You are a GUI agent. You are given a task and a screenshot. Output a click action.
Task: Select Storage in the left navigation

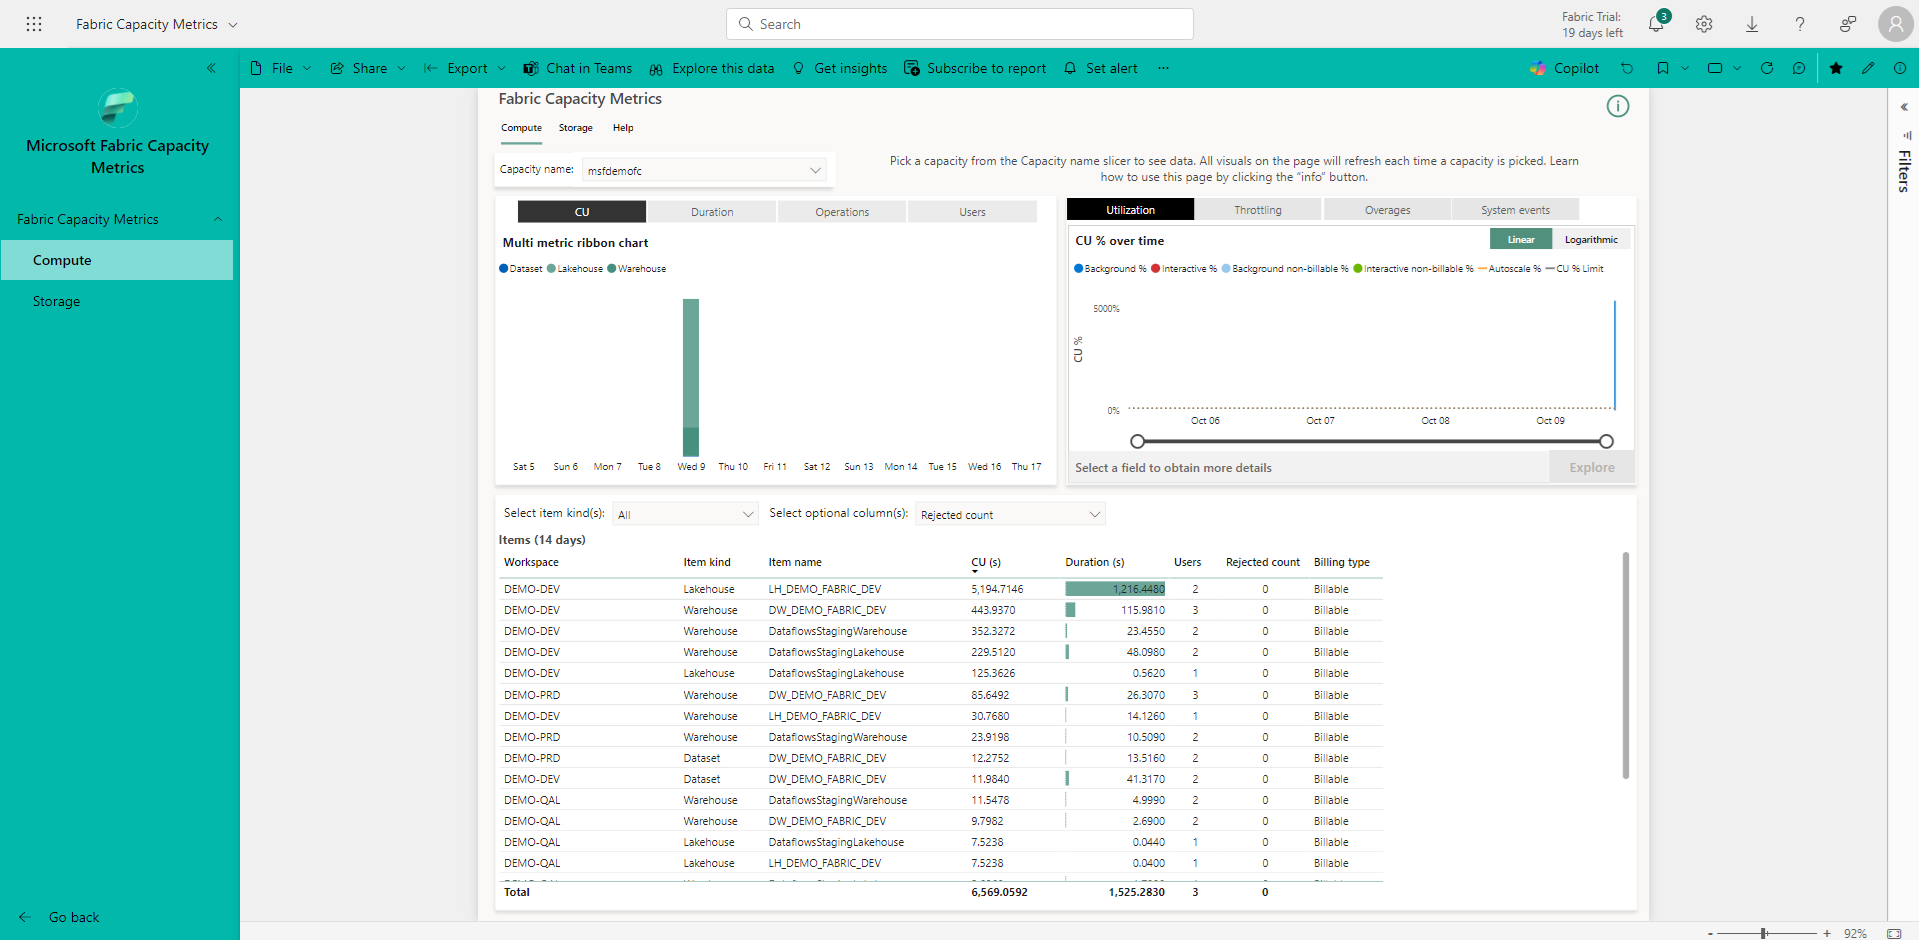tap(117, 301)
